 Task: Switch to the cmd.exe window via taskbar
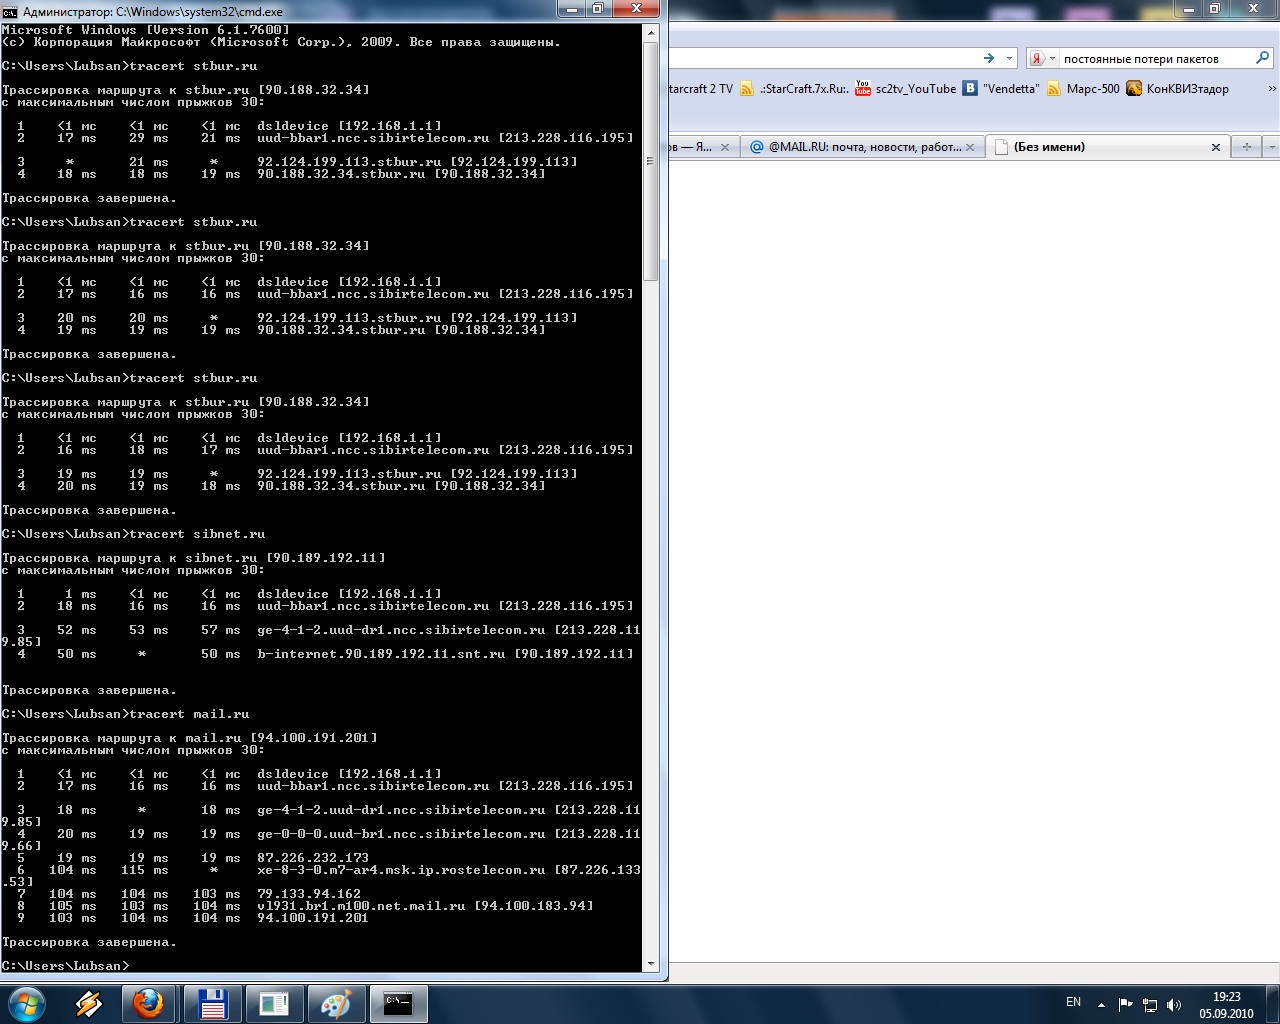397,1003
